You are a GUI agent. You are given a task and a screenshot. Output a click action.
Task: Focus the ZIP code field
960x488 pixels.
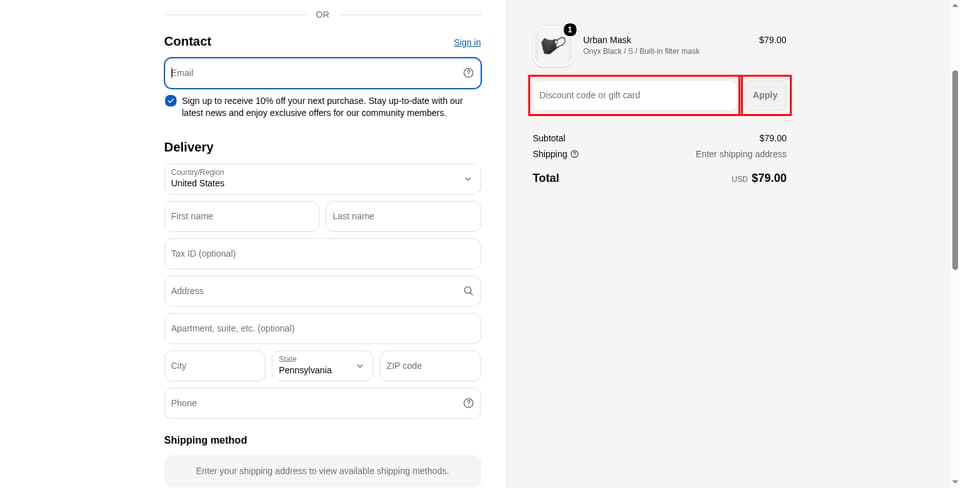(430, 366)
